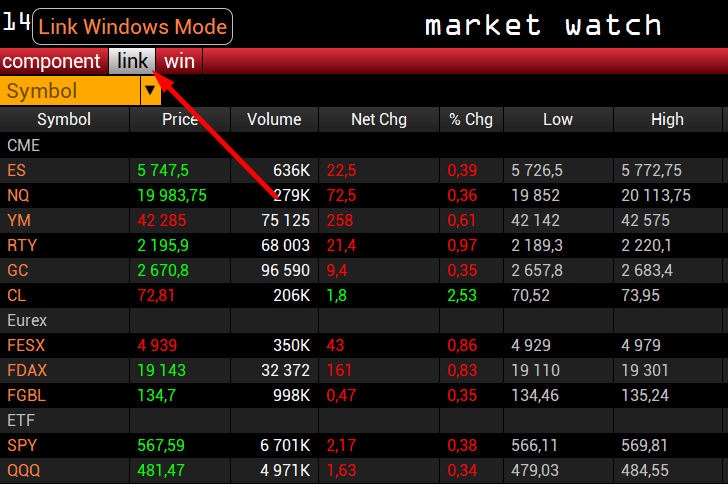Click the % Chg column header

(471, 120)
